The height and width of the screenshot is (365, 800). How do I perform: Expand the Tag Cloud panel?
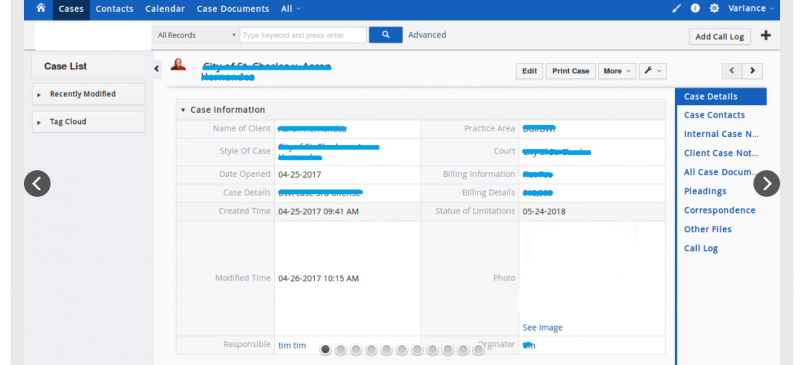pyautogui.click(x=88, y=121)
